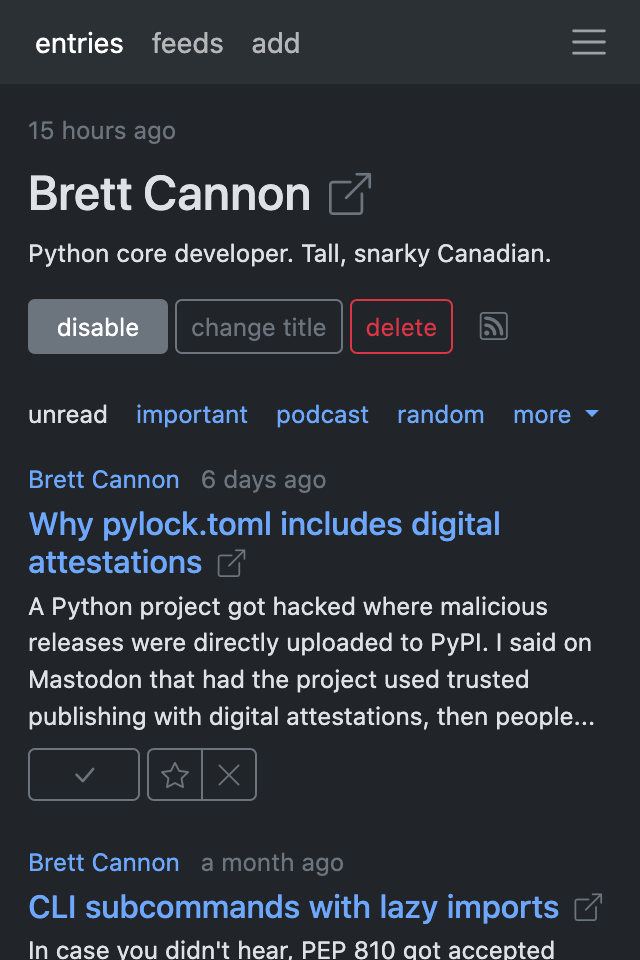This screenshot has height=960, width=640.
Task: Switch to the important category
Action: pos(191,414)
